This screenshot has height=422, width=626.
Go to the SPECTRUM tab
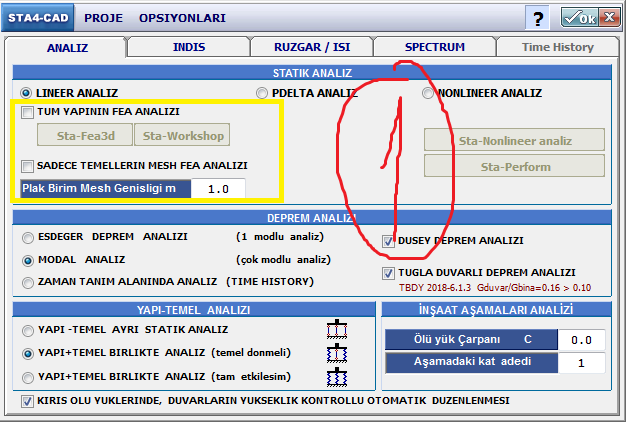pyautogui.click(x=434, y=47)
